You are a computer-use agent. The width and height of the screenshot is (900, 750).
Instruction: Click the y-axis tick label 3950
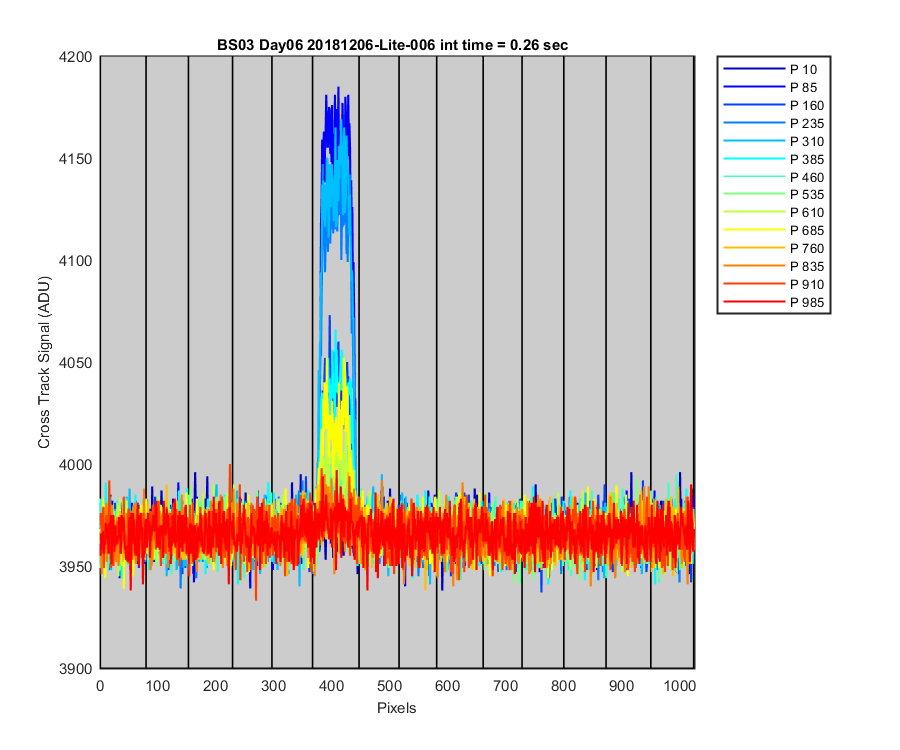(75, 567)
